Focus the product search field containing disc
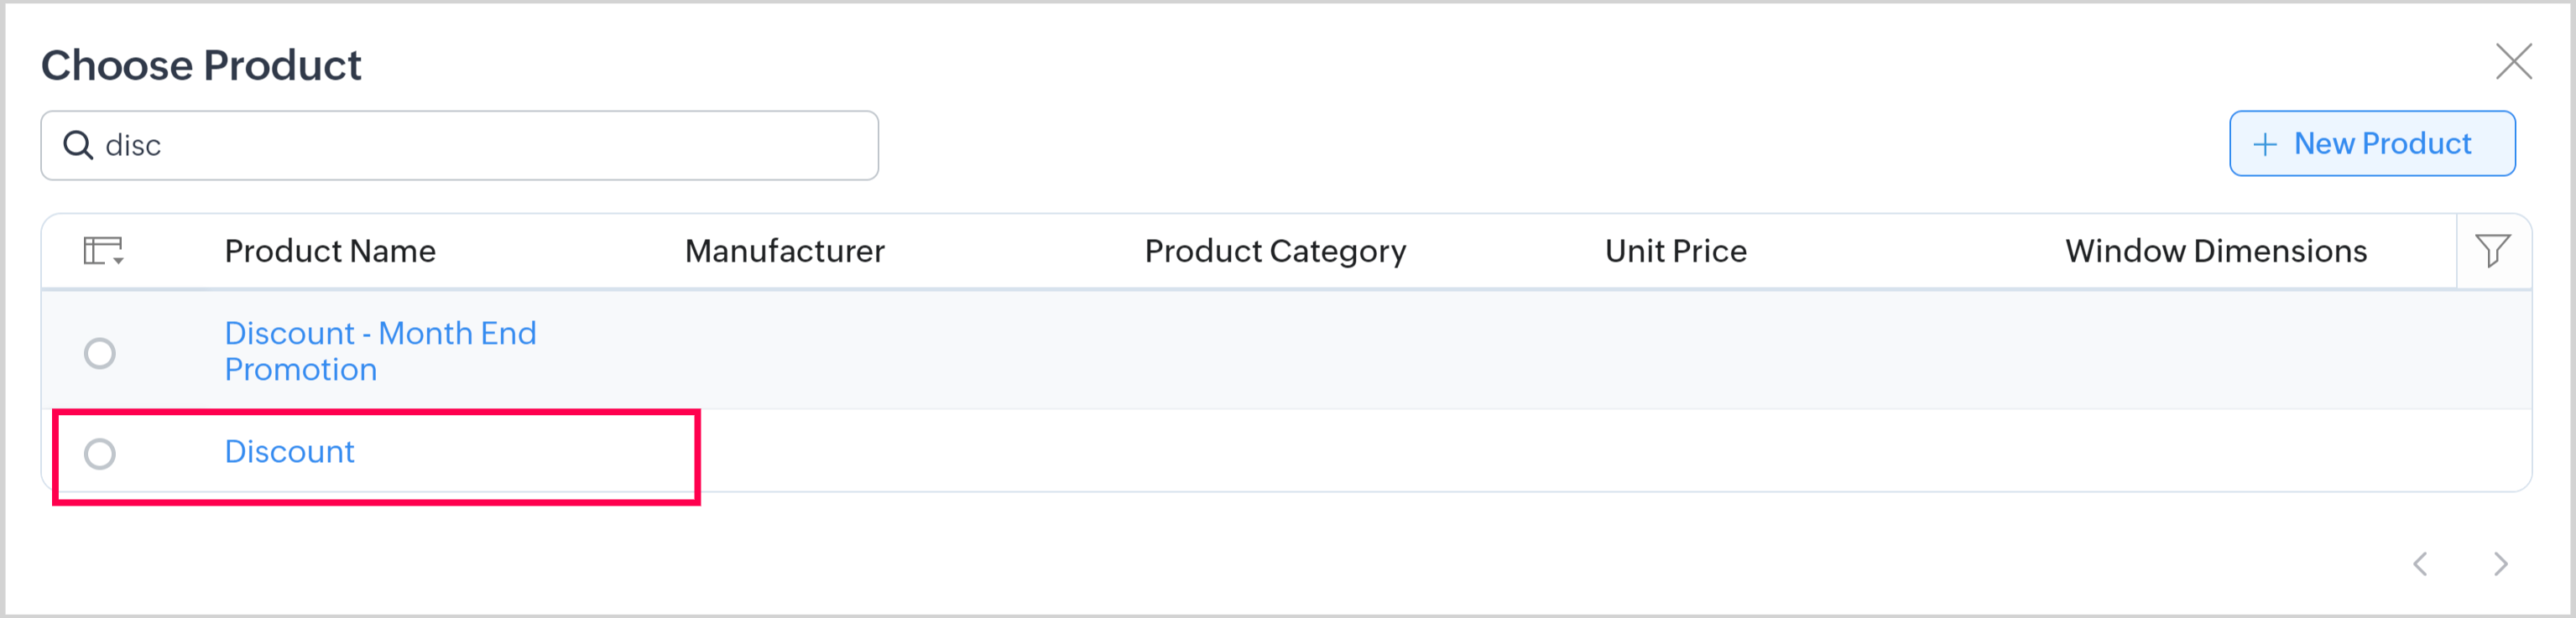2576x618 pixels. (480, 146)
